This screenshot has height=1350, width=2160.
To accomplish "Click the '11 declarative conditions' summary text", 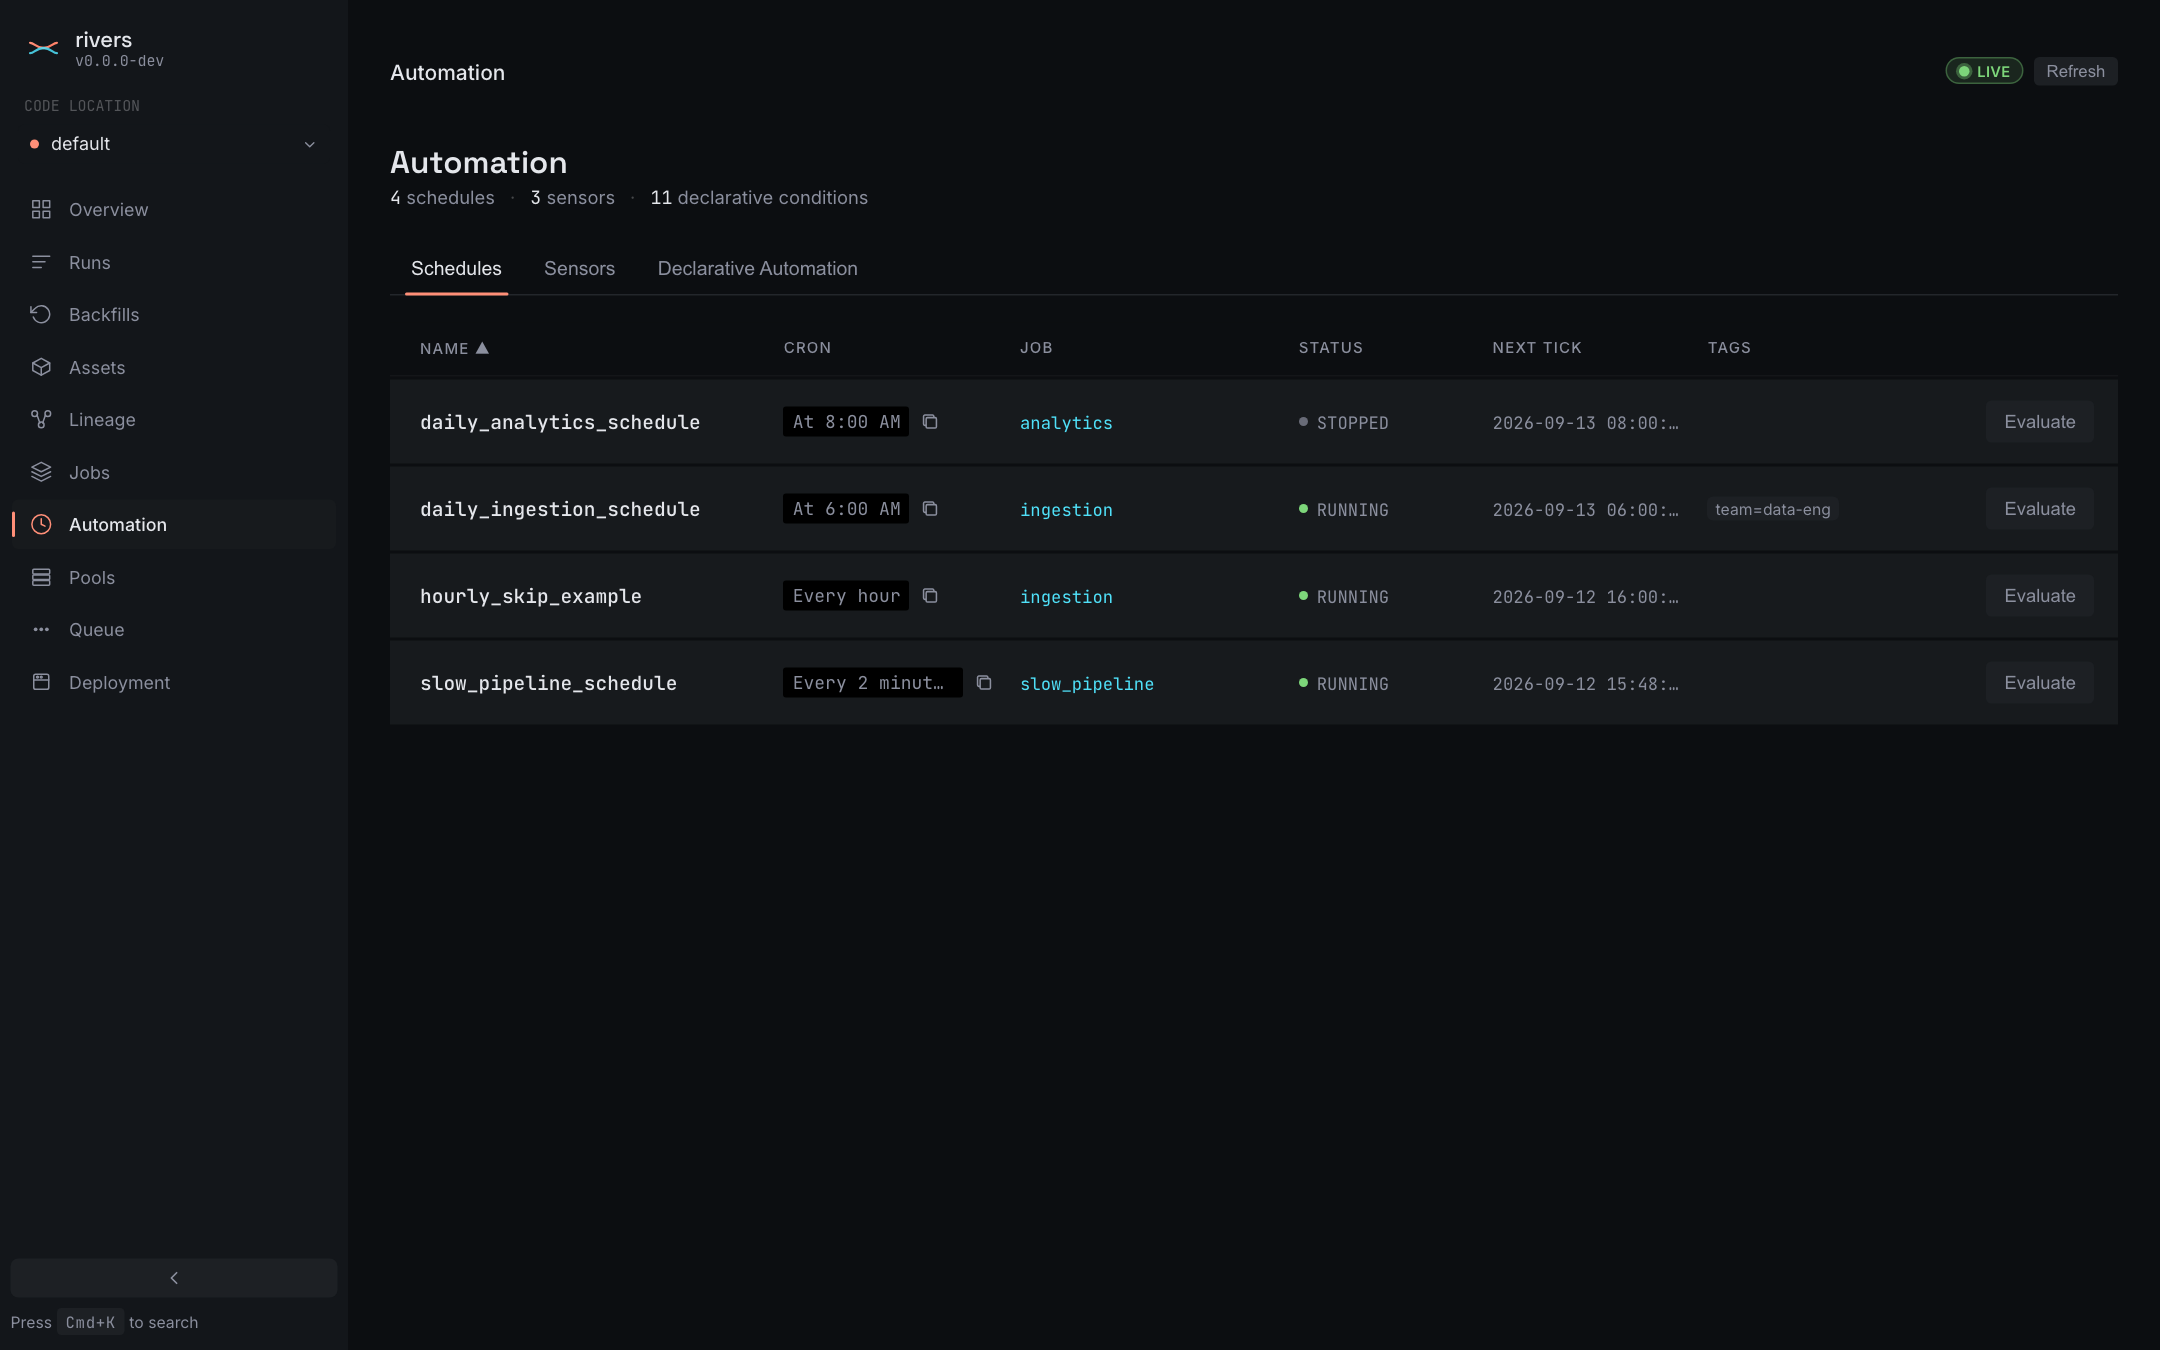I will tap(759, 198).
